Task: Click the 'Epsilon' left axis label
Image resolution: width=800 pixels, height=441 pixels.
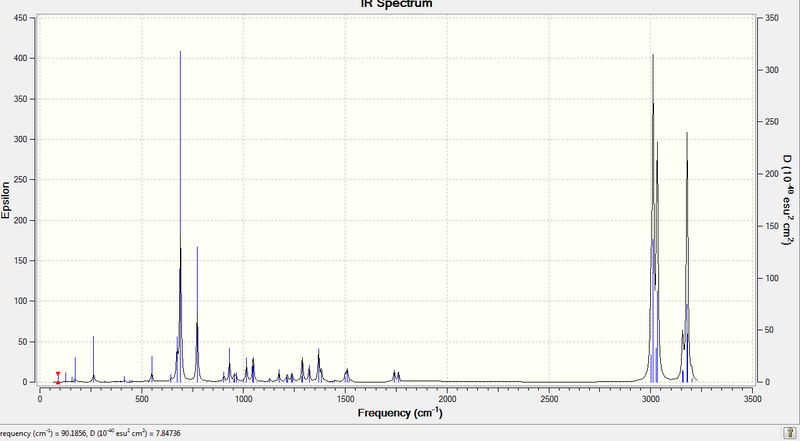Action: (6, 200)
